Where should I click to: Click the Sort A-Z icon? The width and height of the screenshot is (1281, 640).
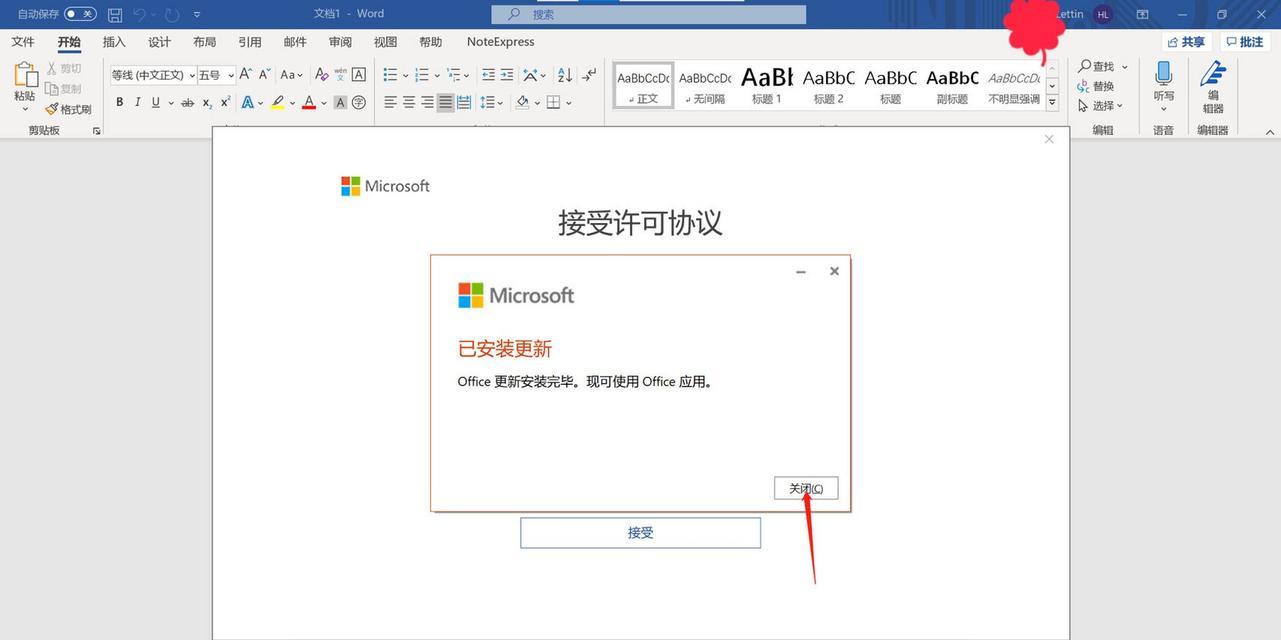tap(565, 75)
